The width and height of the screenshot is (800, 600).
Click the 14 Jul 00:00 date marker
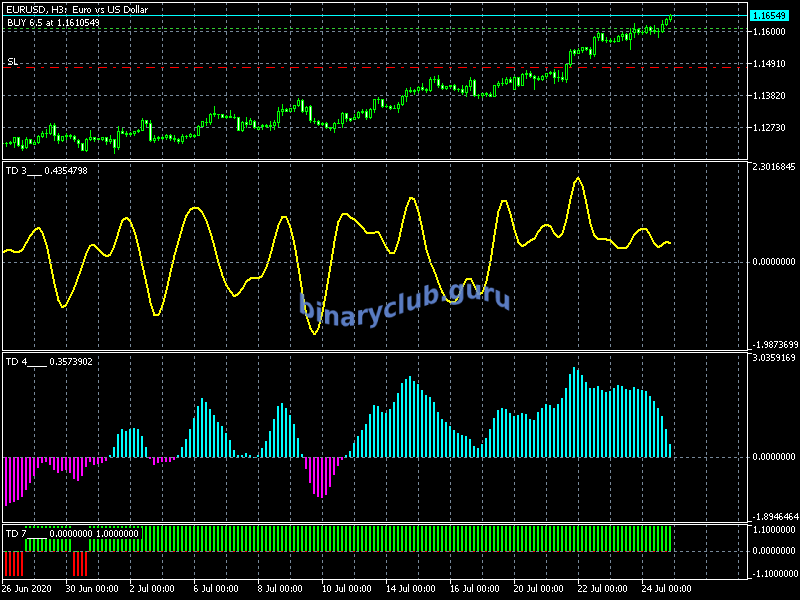coord(408,588)
